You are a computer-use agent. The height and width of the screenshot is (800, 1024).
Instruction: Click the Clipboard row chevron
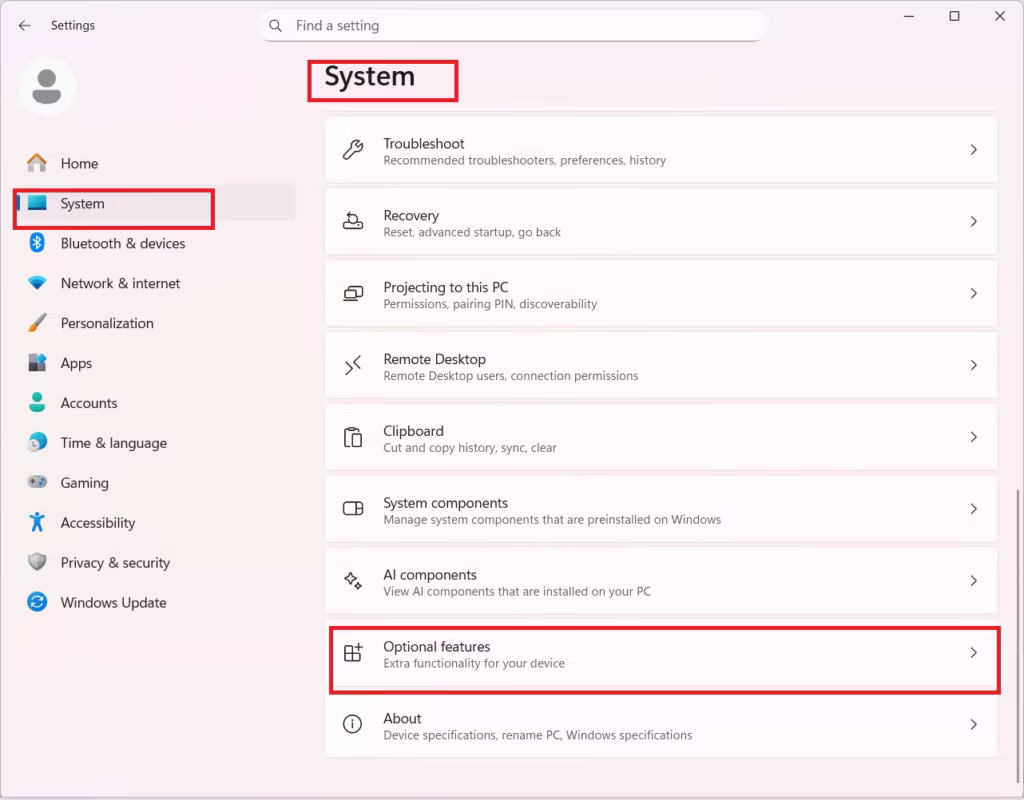point(974,437)
